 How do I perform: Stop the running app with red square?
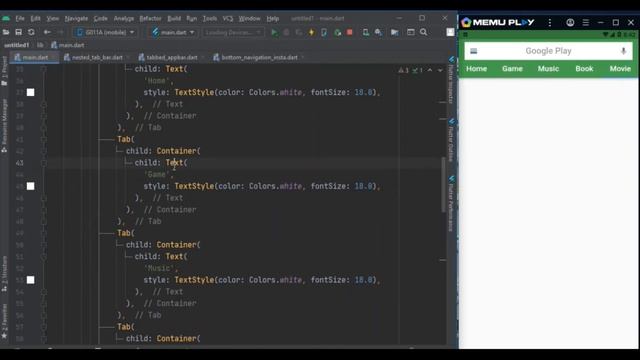(350, 32)
